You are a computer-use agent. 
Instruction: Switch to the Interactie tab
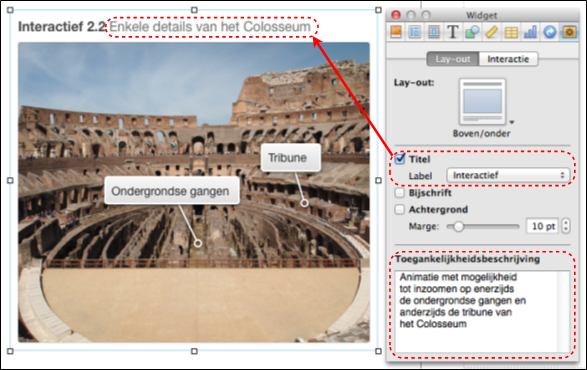pos(508,59)
